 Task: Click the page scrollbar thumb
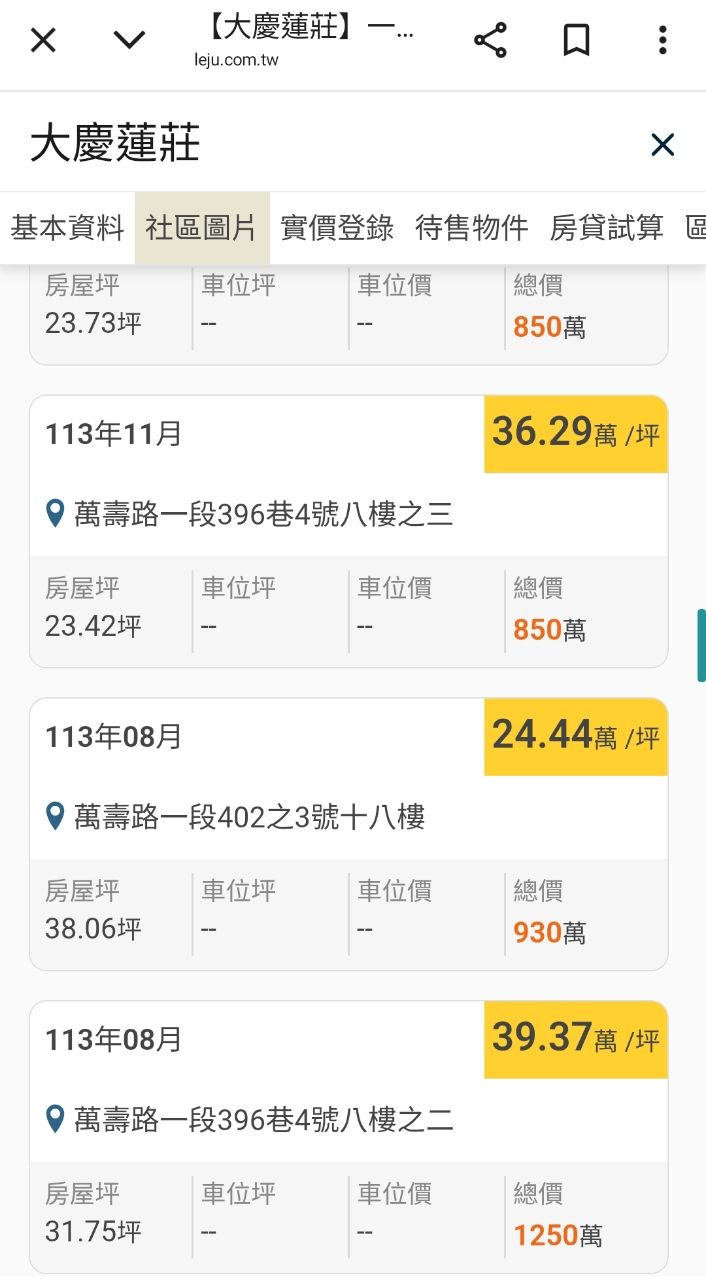tap(701, 645)
